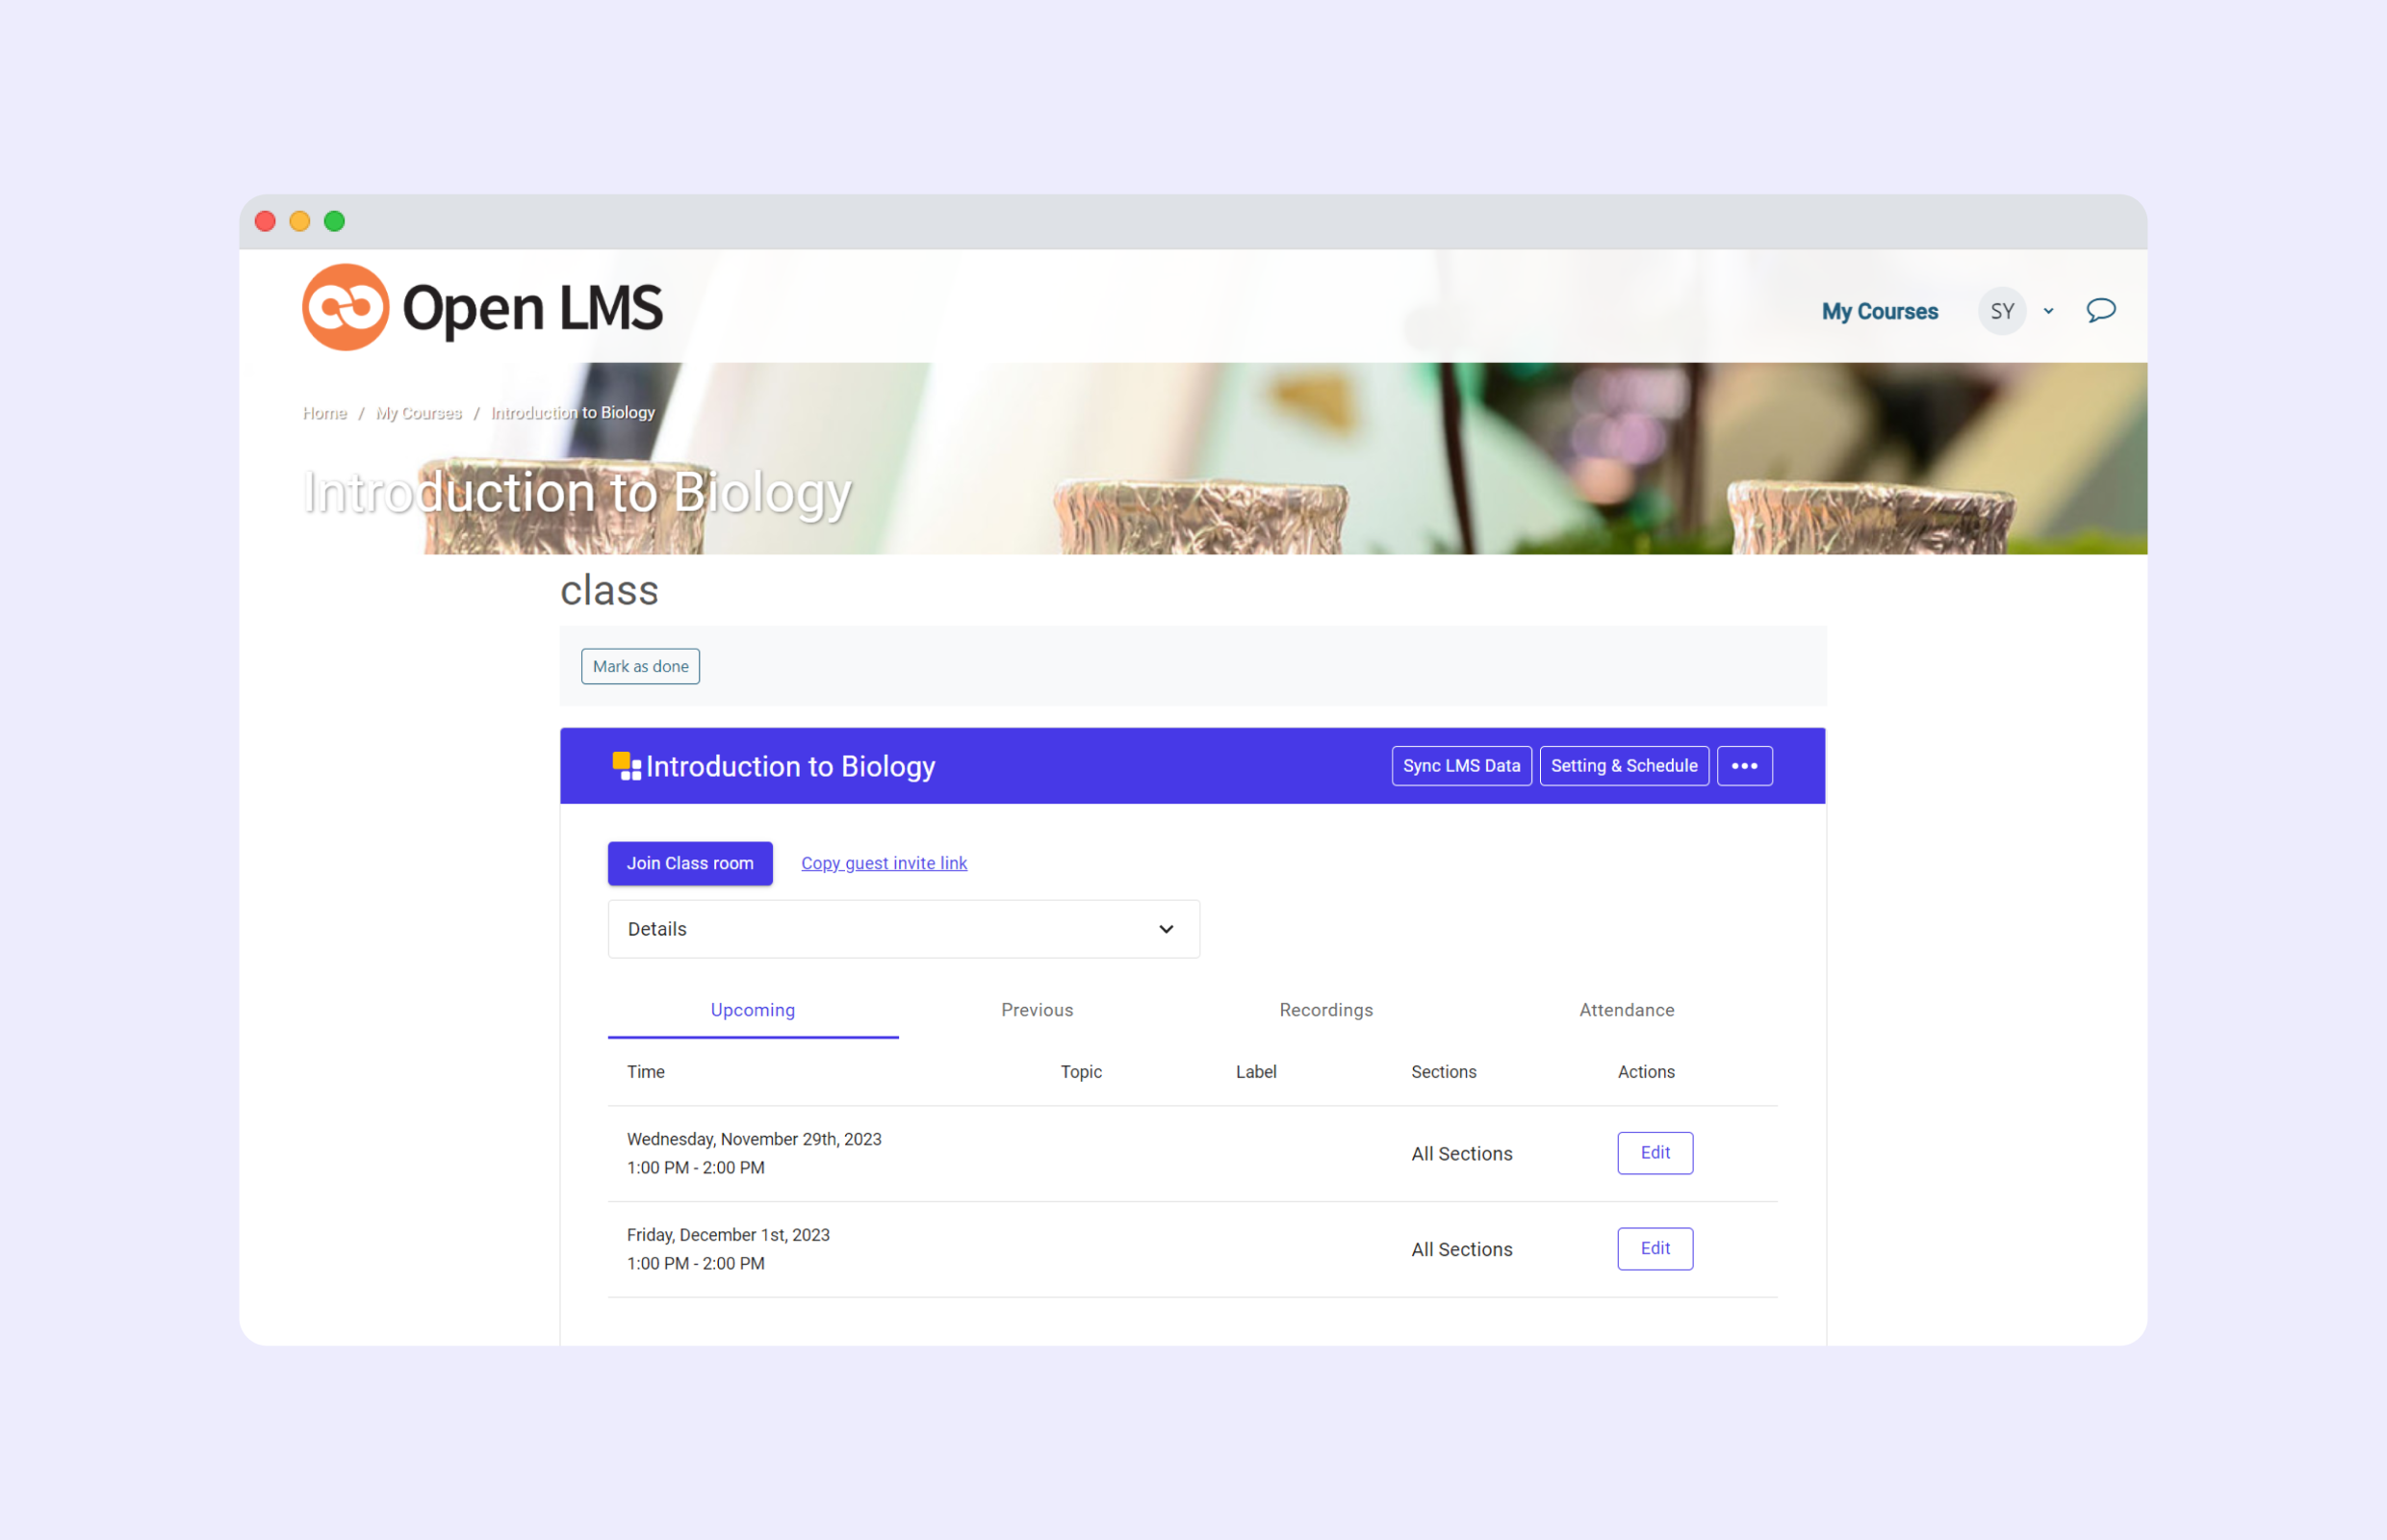Screen dimensions: 2387x1540
Task: Click the My Courses navigation link
Action: point(1879,312)
